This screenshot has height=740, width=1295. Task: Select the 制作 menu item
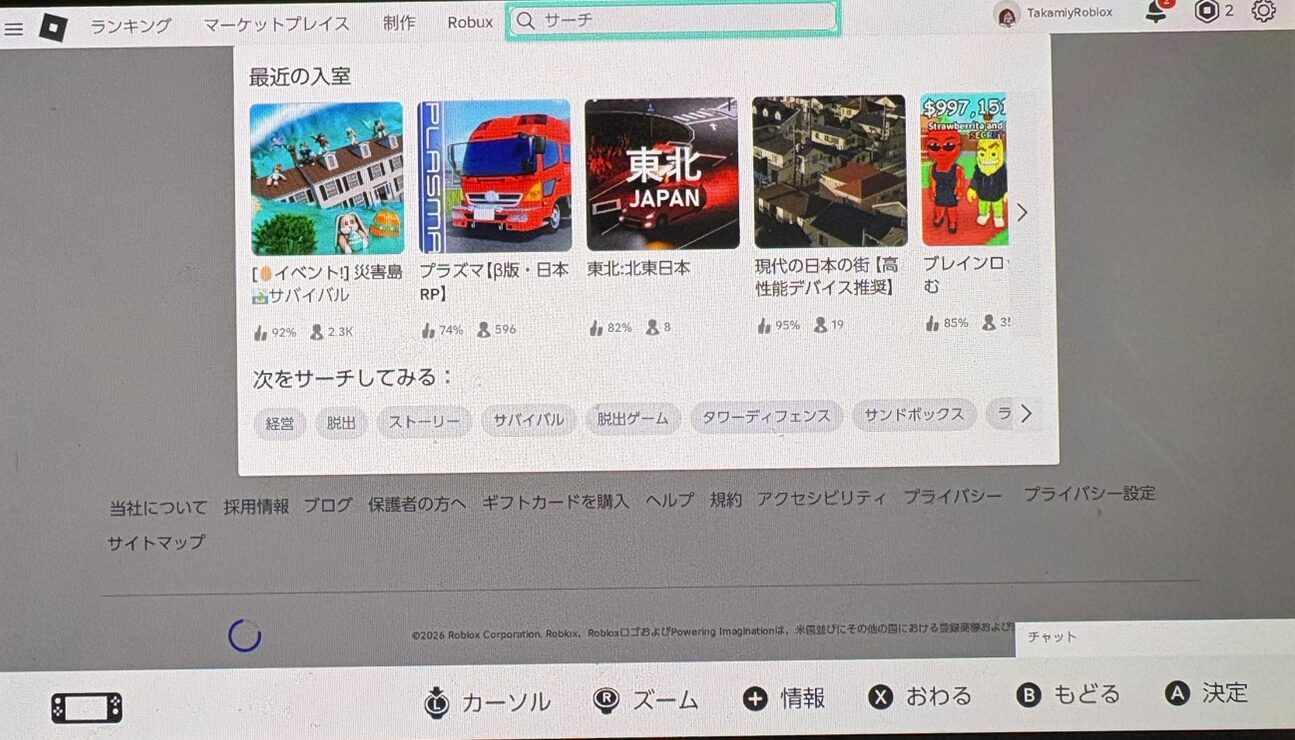399,23
